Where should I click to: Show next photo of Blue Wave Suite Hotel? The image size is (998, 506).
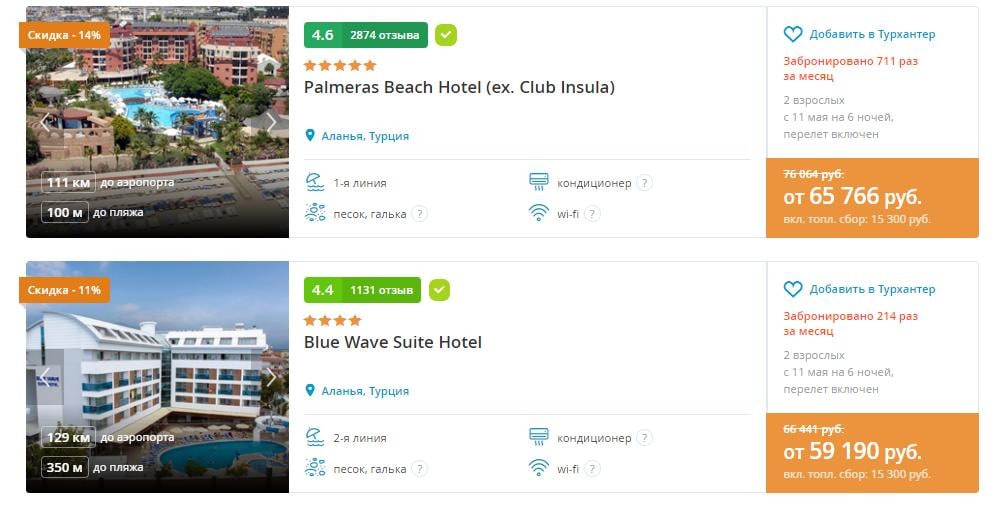pyautogui.click(x=270, y=377)
